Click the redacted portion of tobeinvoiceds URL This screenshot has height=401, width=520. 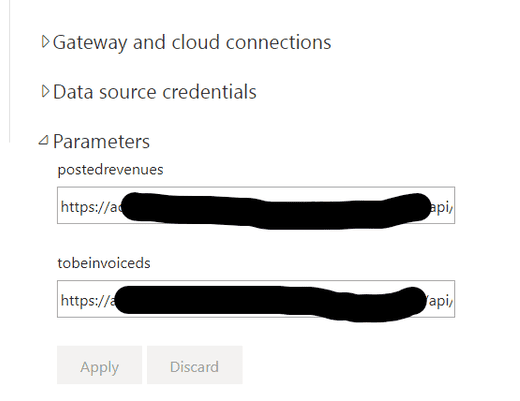[x=270, y=303]
